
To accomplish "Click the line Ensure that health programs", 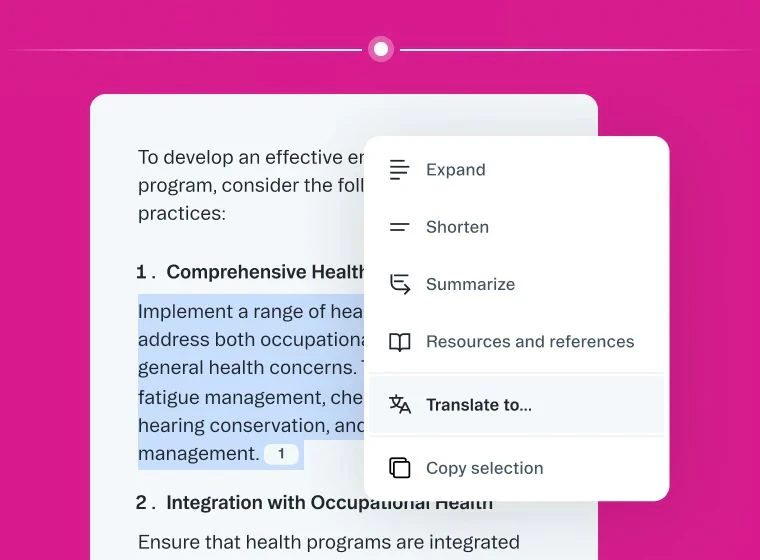I will pos(329,542).
